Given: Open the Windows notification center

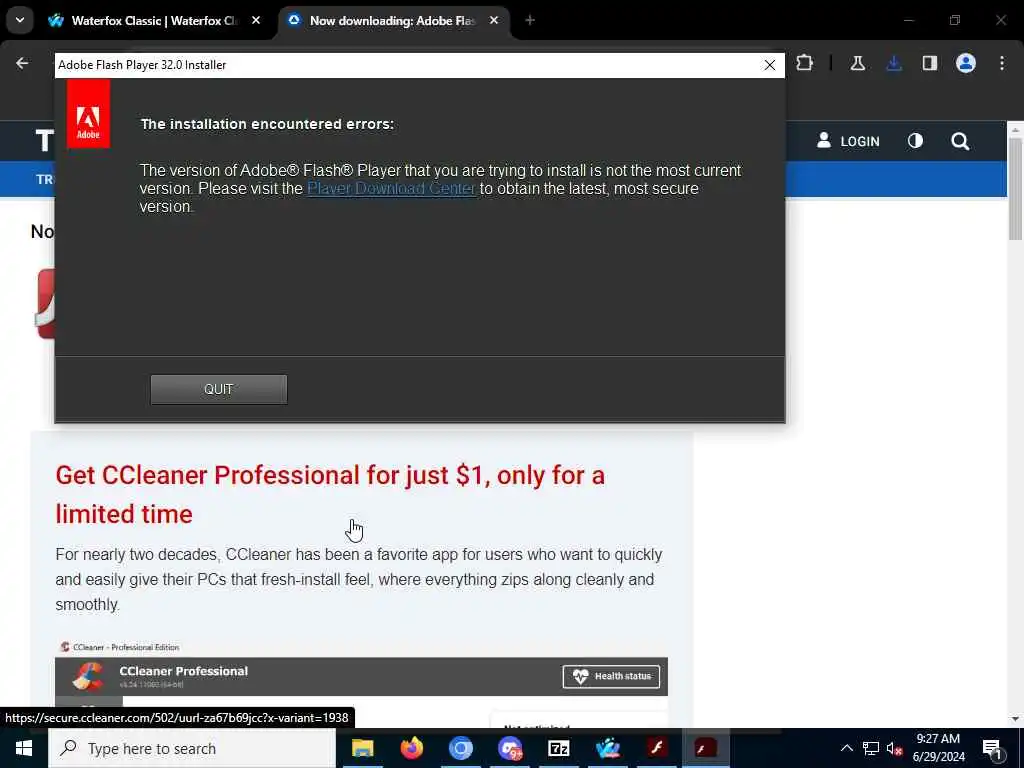Looking at the screenshot, I should tap(993, 748).
